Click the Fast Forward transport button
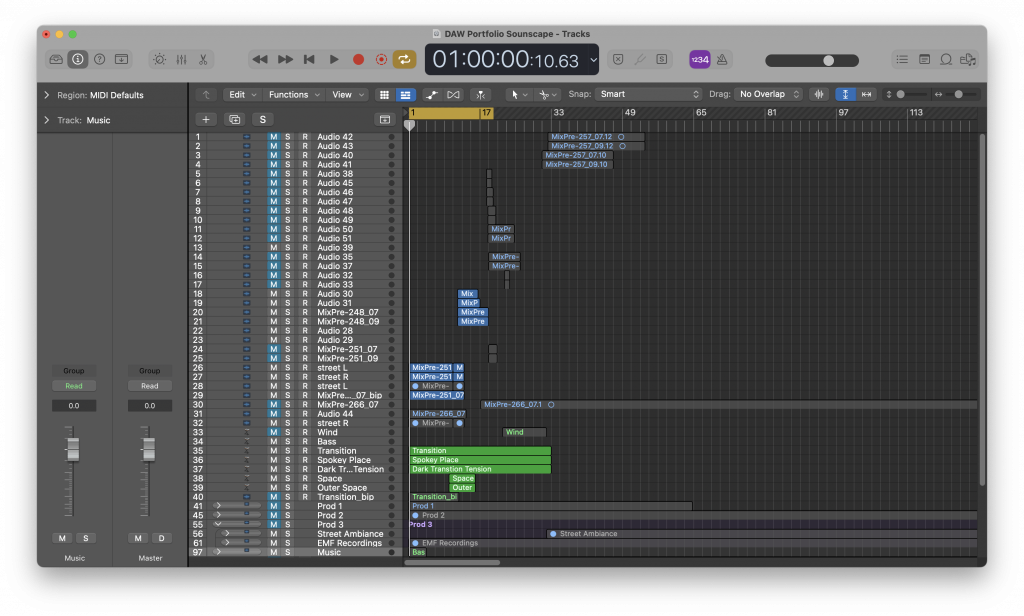Image resolution: width=1024 pixels, height=616 pixels. 285,59
